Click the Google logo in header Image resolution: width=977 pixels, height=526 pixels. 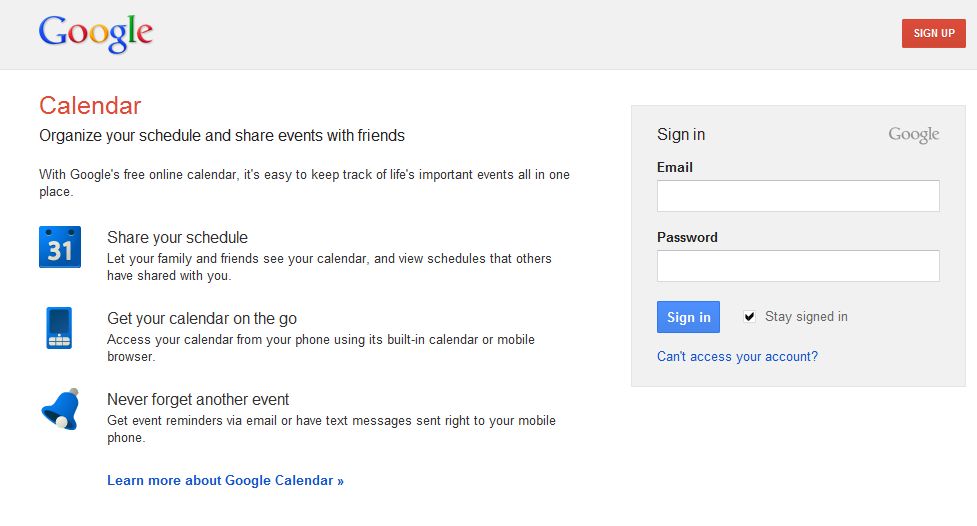click(x=96, y=33)
